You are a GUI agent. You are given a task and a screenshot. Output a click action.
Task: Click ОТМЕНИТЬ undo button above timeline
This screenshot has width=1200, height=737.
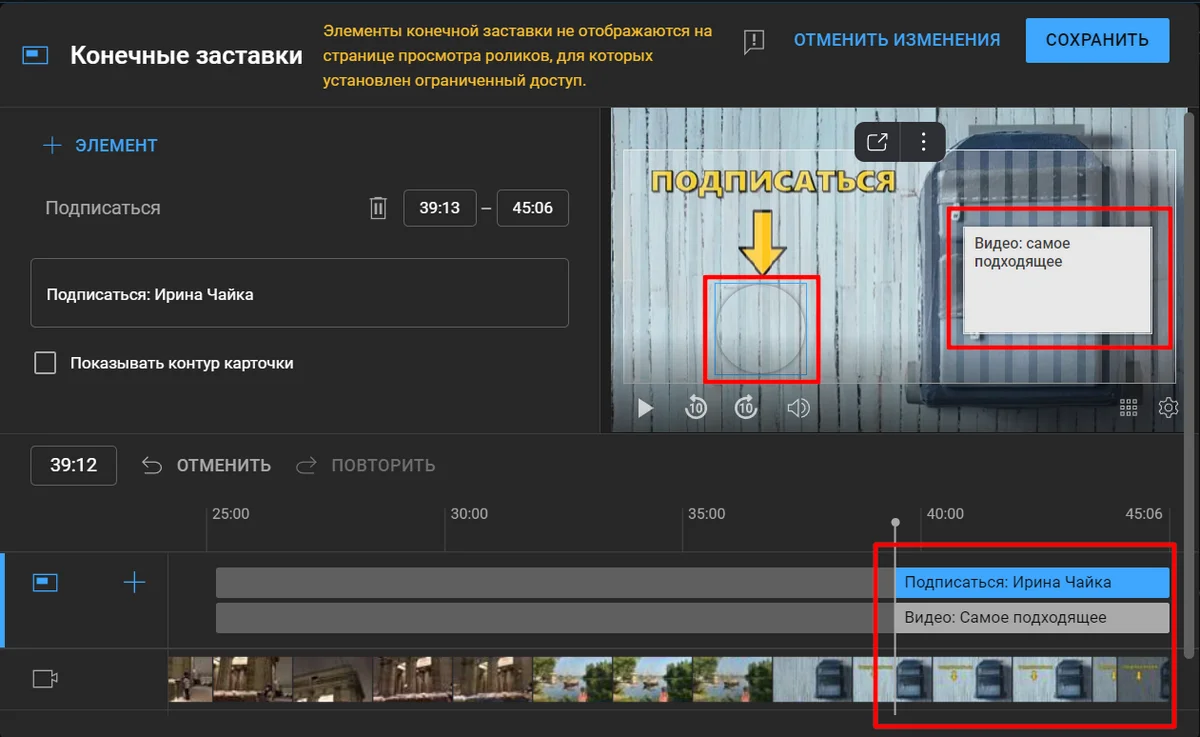[206, 466]
